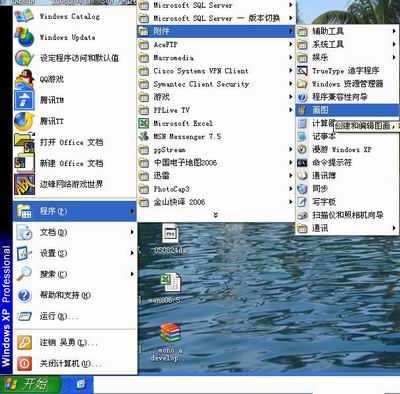Choose 关闭计算机(U) shut down

click(x=75, y=363)
